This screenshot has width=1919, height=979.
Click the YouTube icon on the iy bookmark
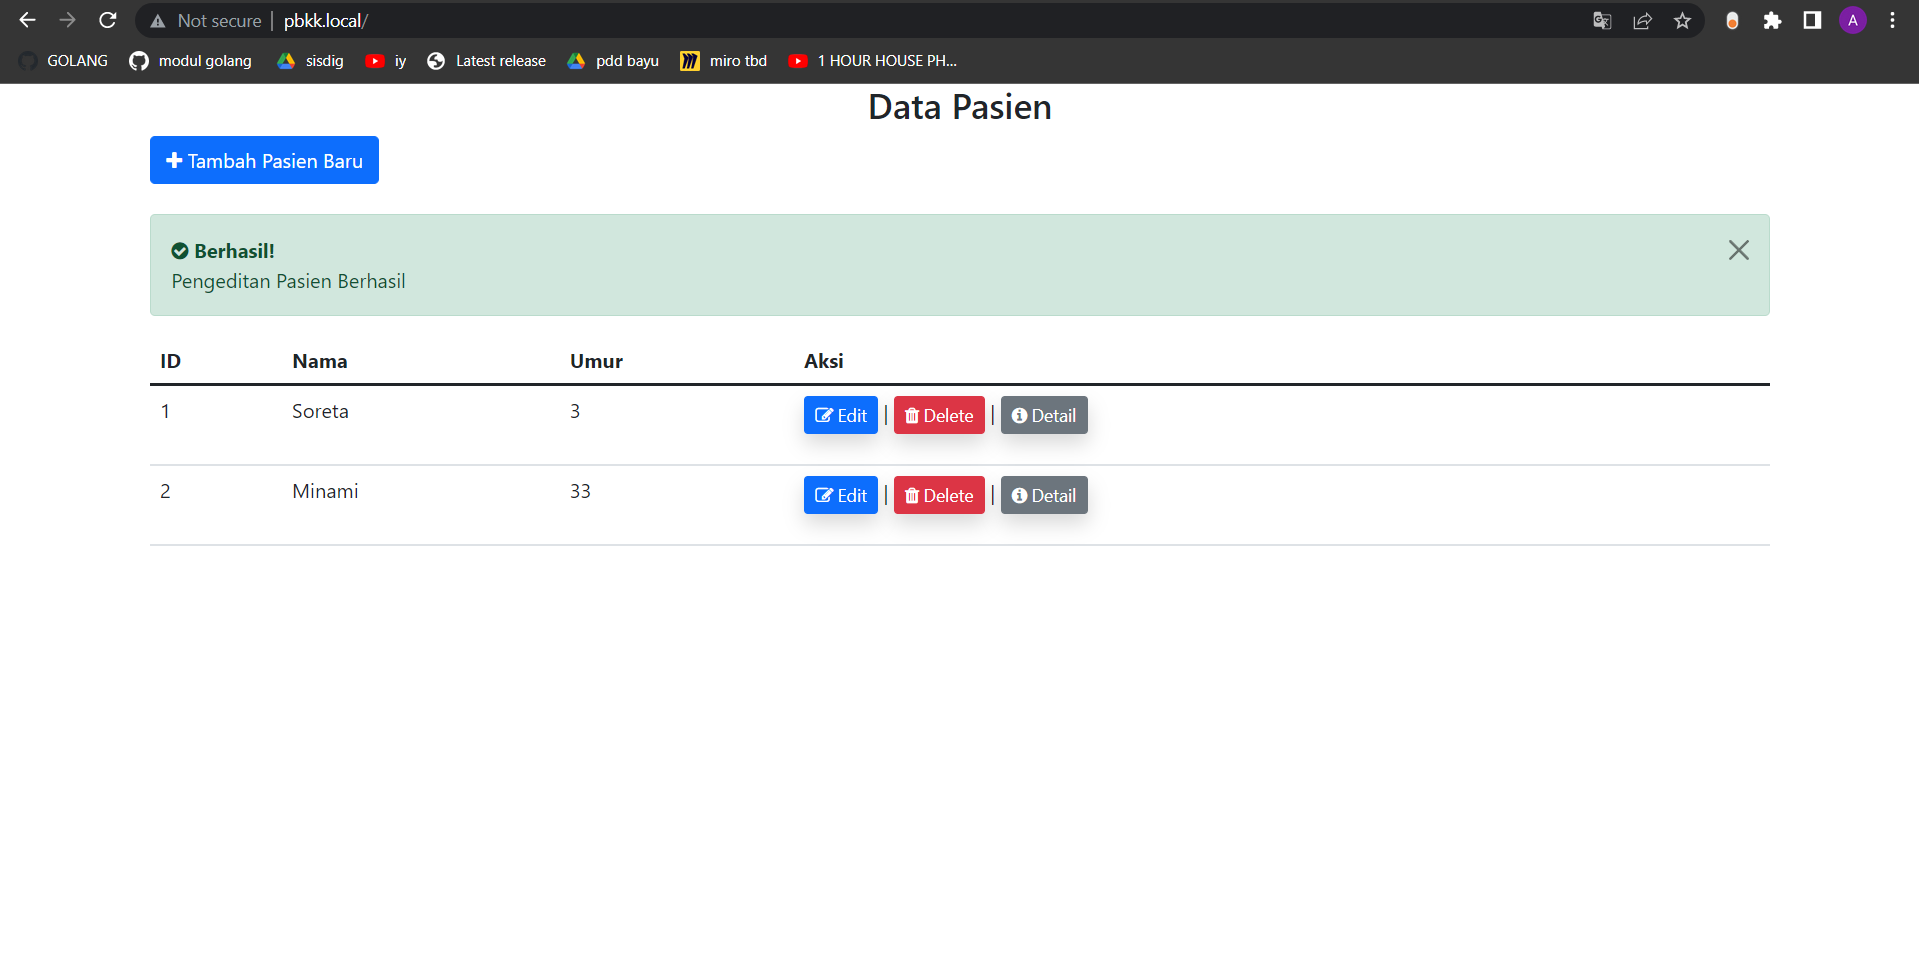[x=375, y=61]
